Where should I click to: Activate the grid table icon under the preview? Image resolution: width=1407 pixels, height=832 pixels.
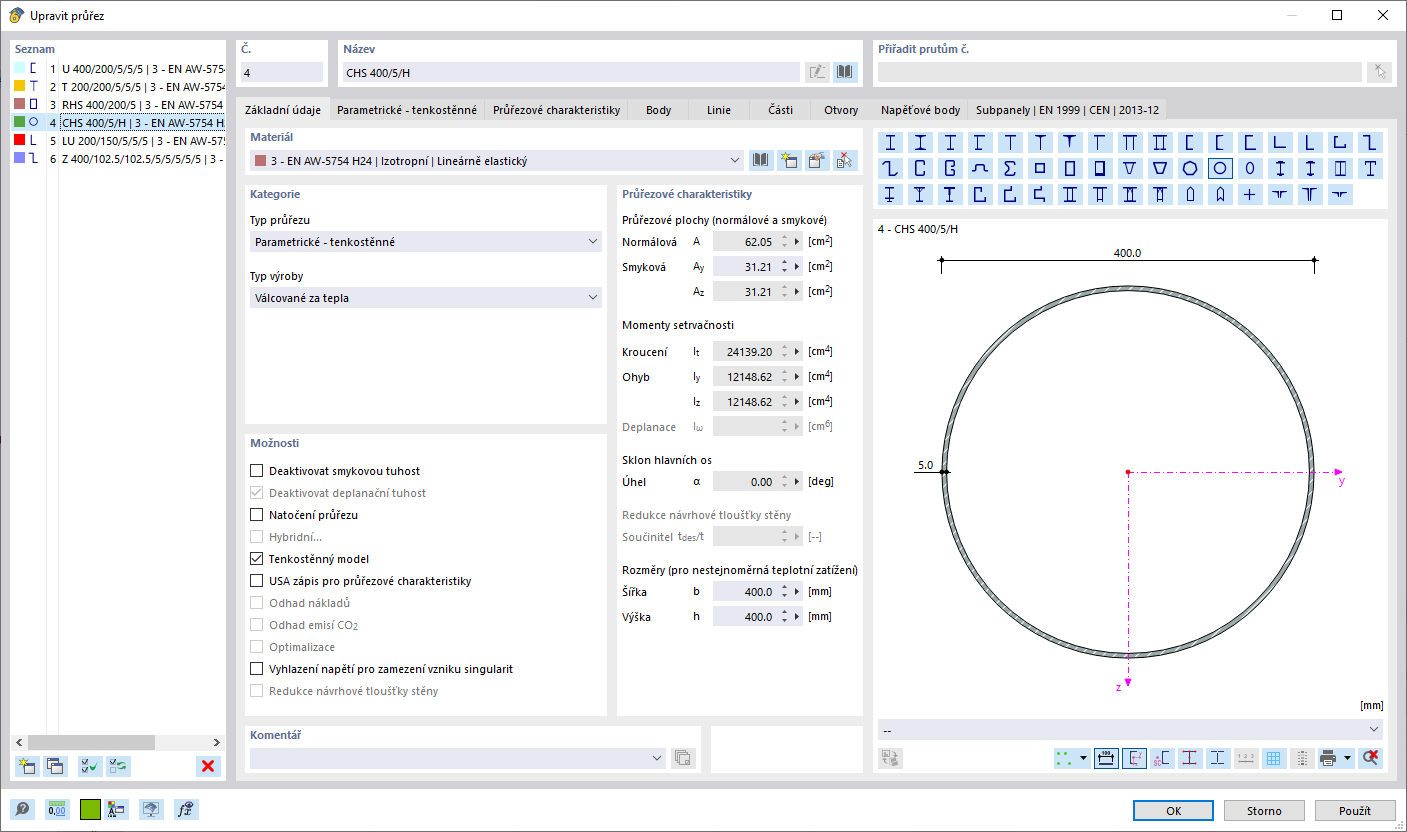pyautogui.click(x=1274, y=758)
